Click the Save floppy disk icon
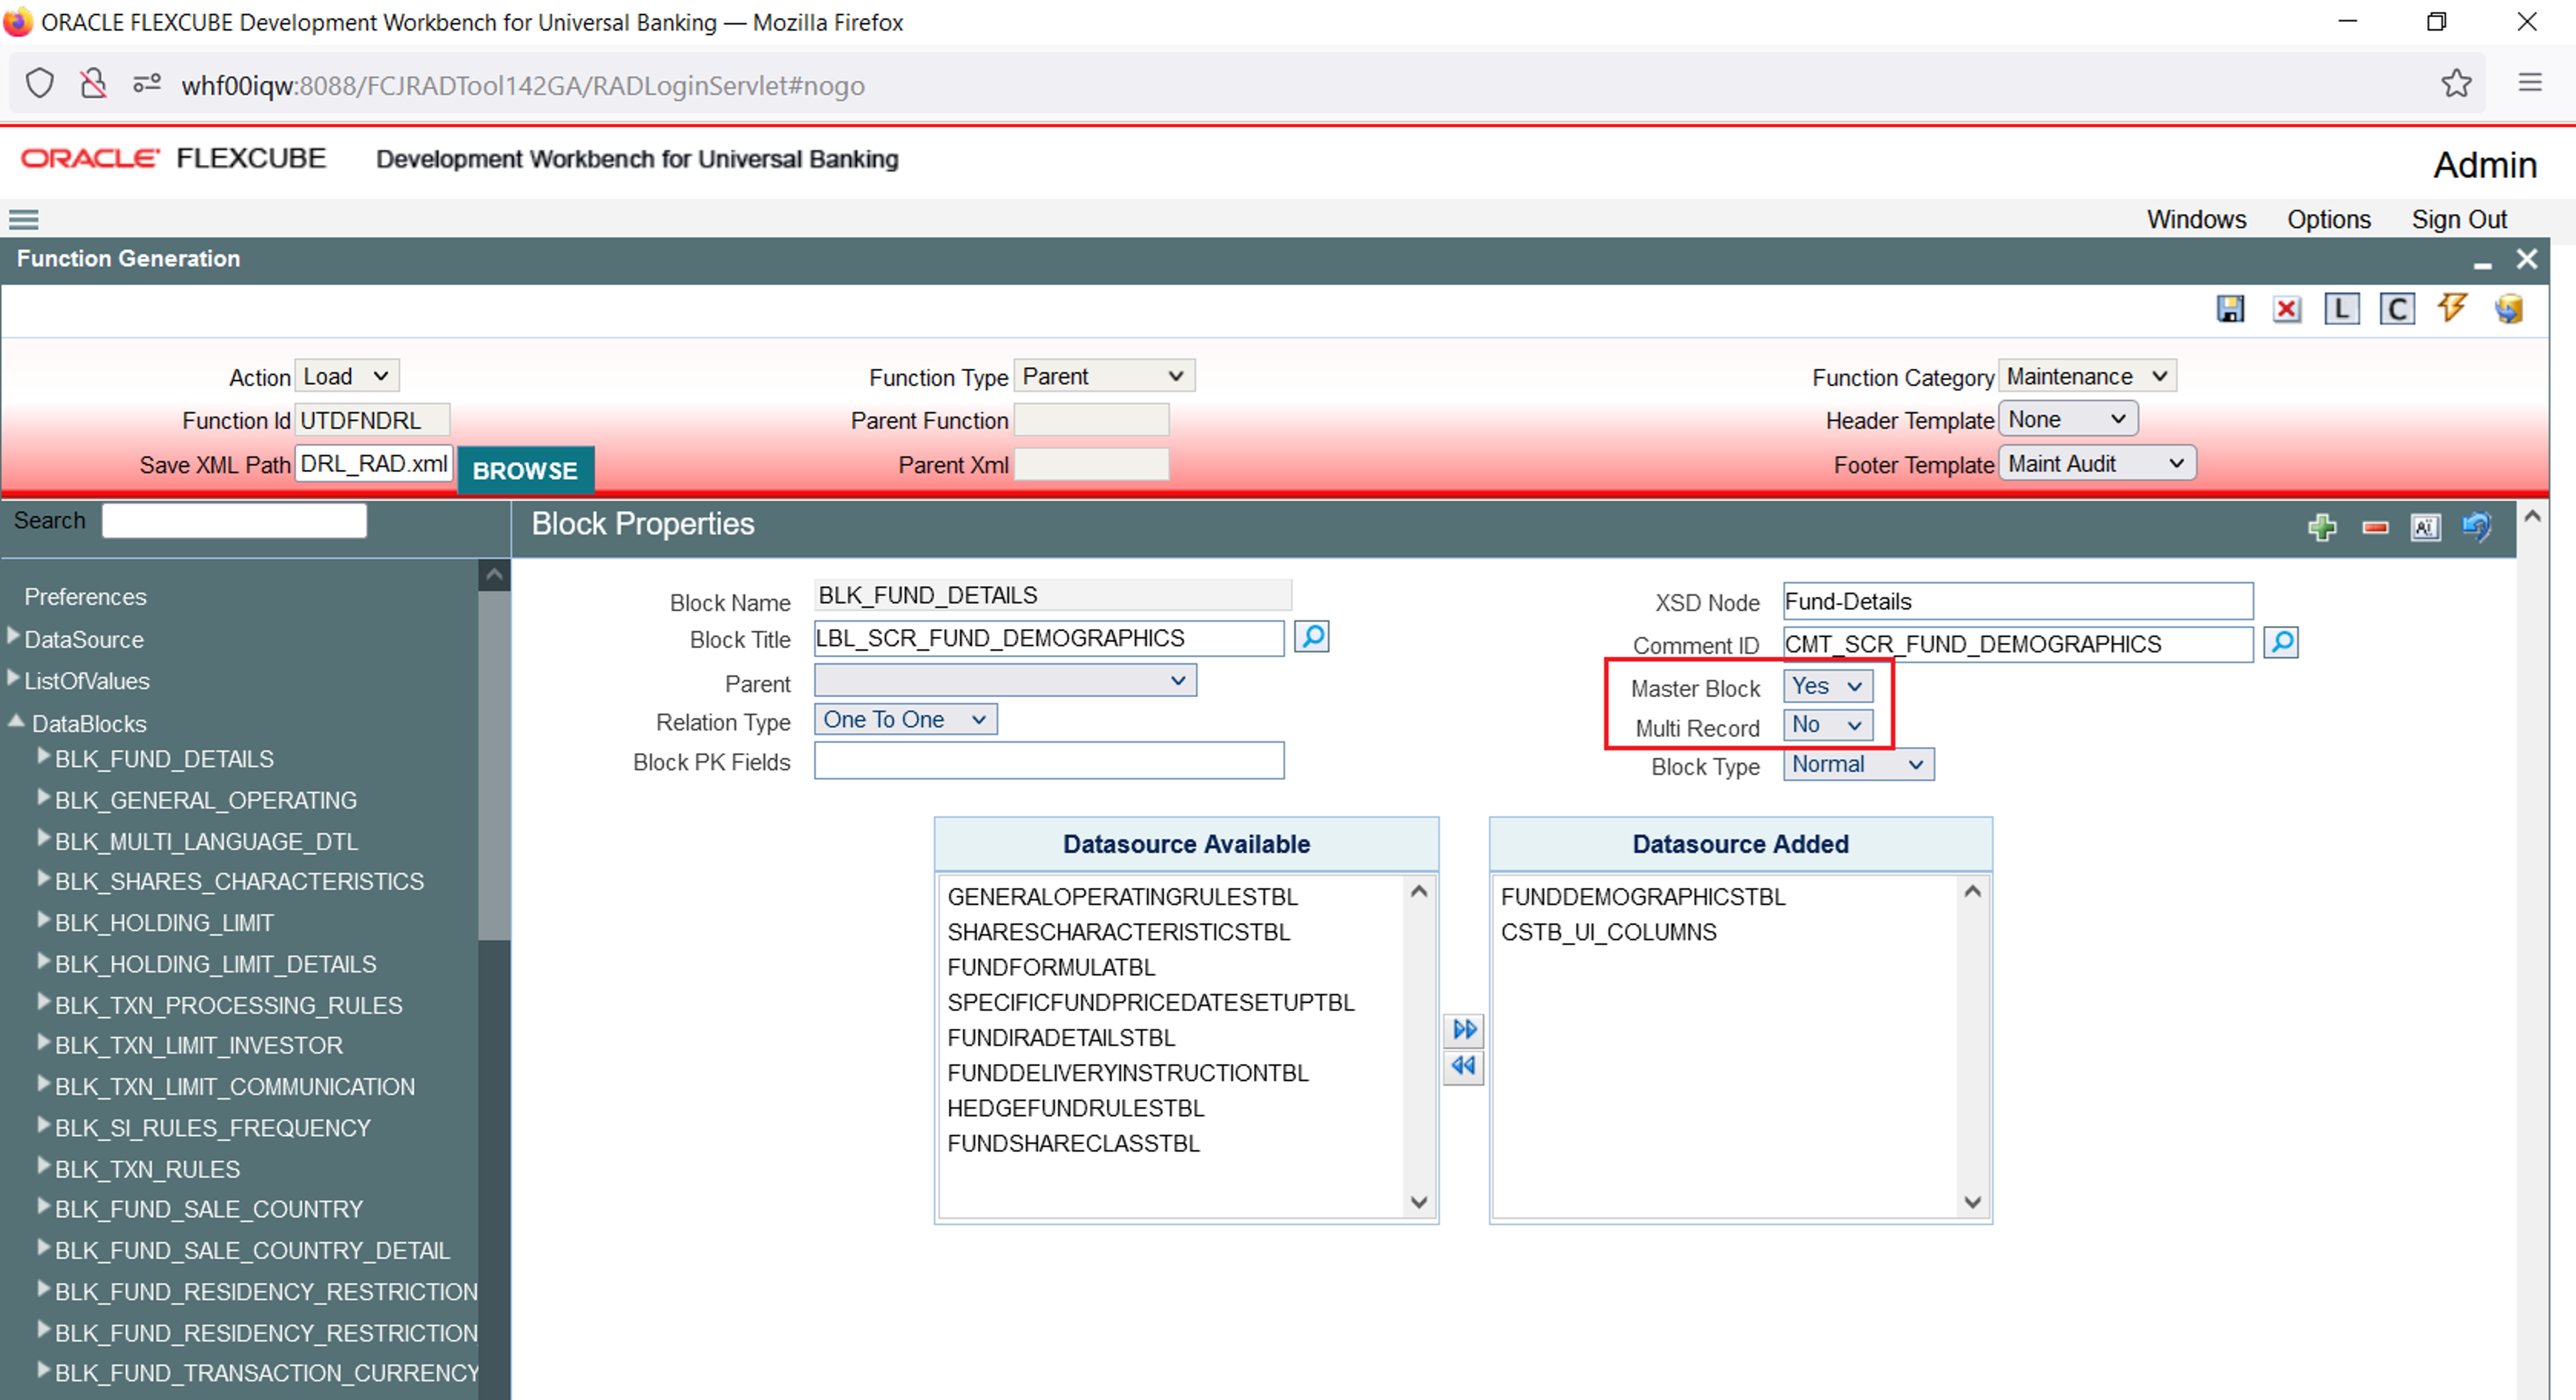This screenshot has width=2576, height=1400. pos(2230,309)
